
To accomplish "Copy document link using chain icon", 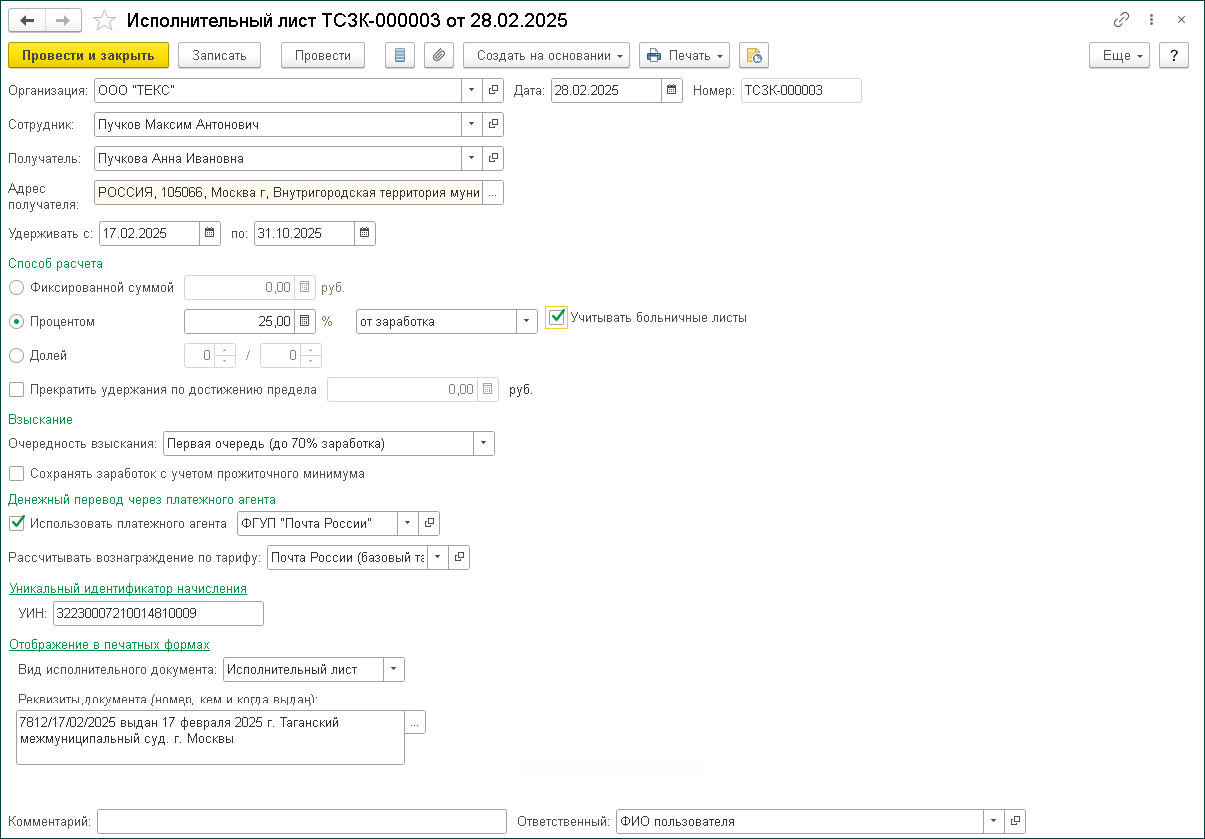I will click(x=1122, y=20).
